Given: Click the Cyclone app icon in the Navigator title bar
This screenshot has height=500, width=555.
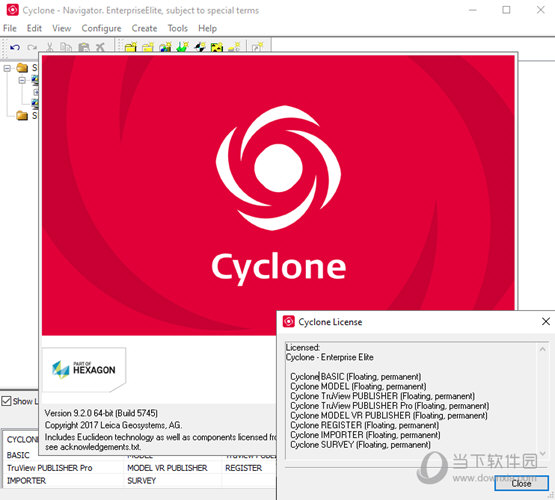Looking at the screenshot, I should pyautogui.click(x=12, y=10).
